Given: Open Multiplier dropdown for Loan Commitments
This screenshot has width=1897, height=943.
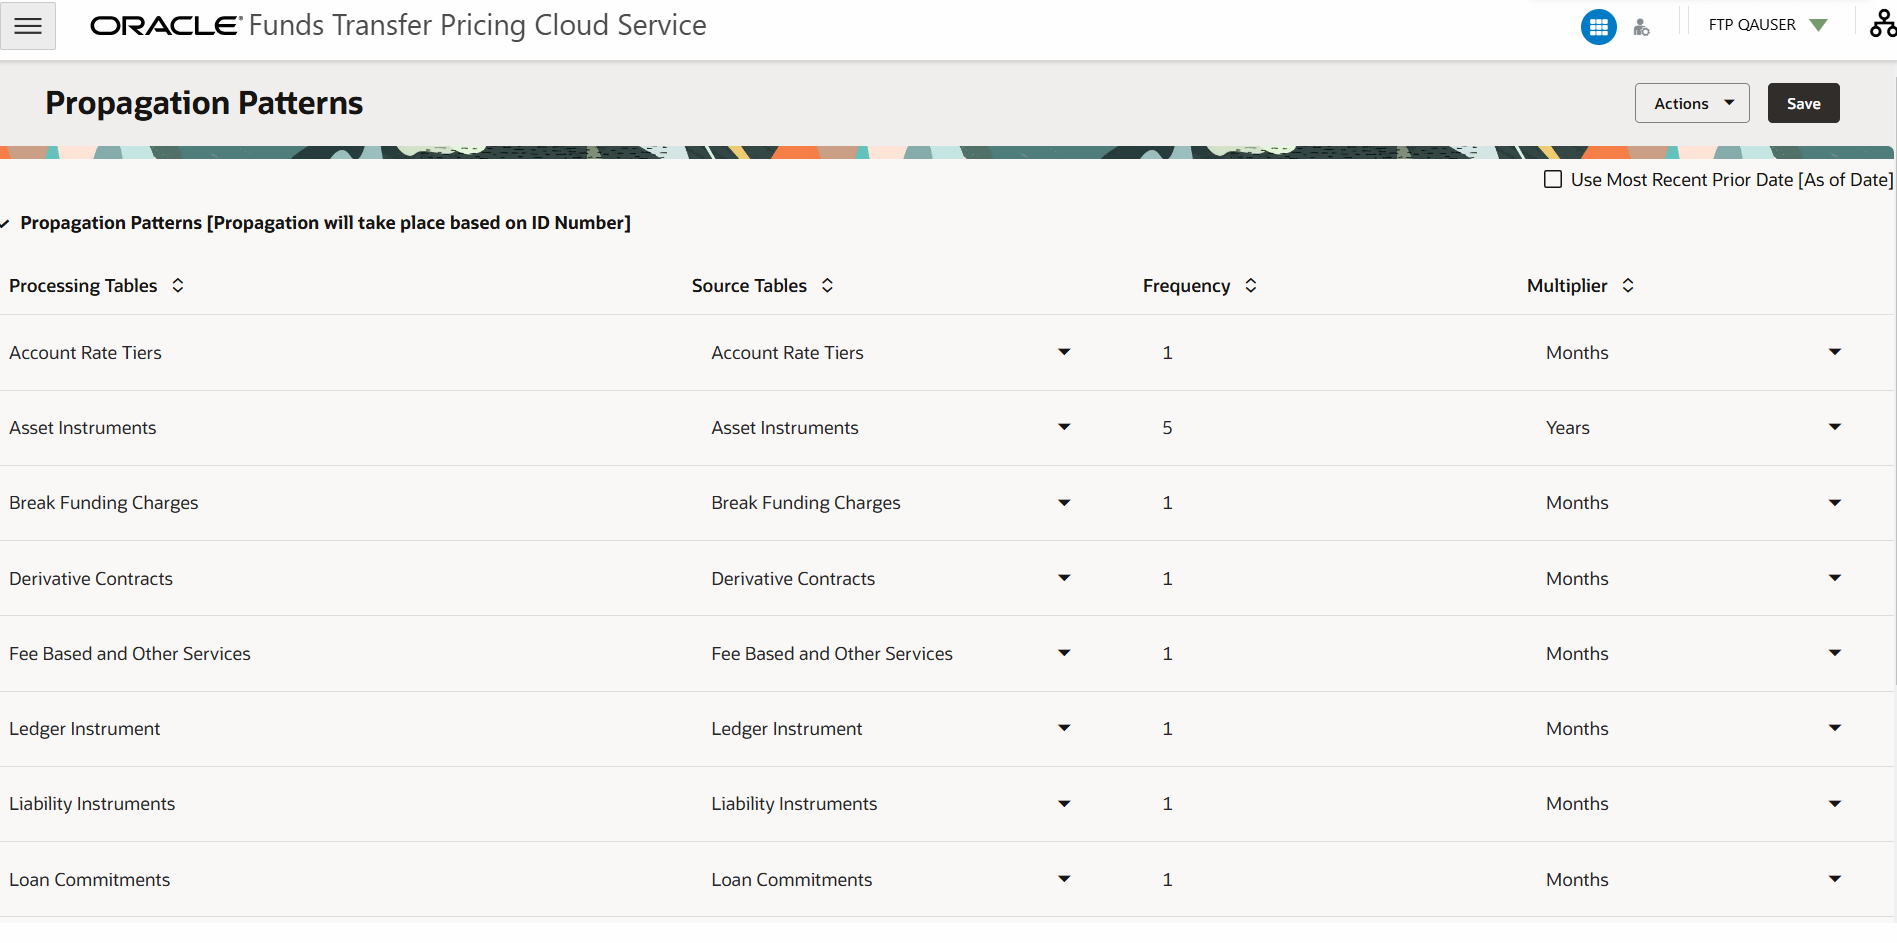Looking at the screenshot, I should (x=1834, y=879).
